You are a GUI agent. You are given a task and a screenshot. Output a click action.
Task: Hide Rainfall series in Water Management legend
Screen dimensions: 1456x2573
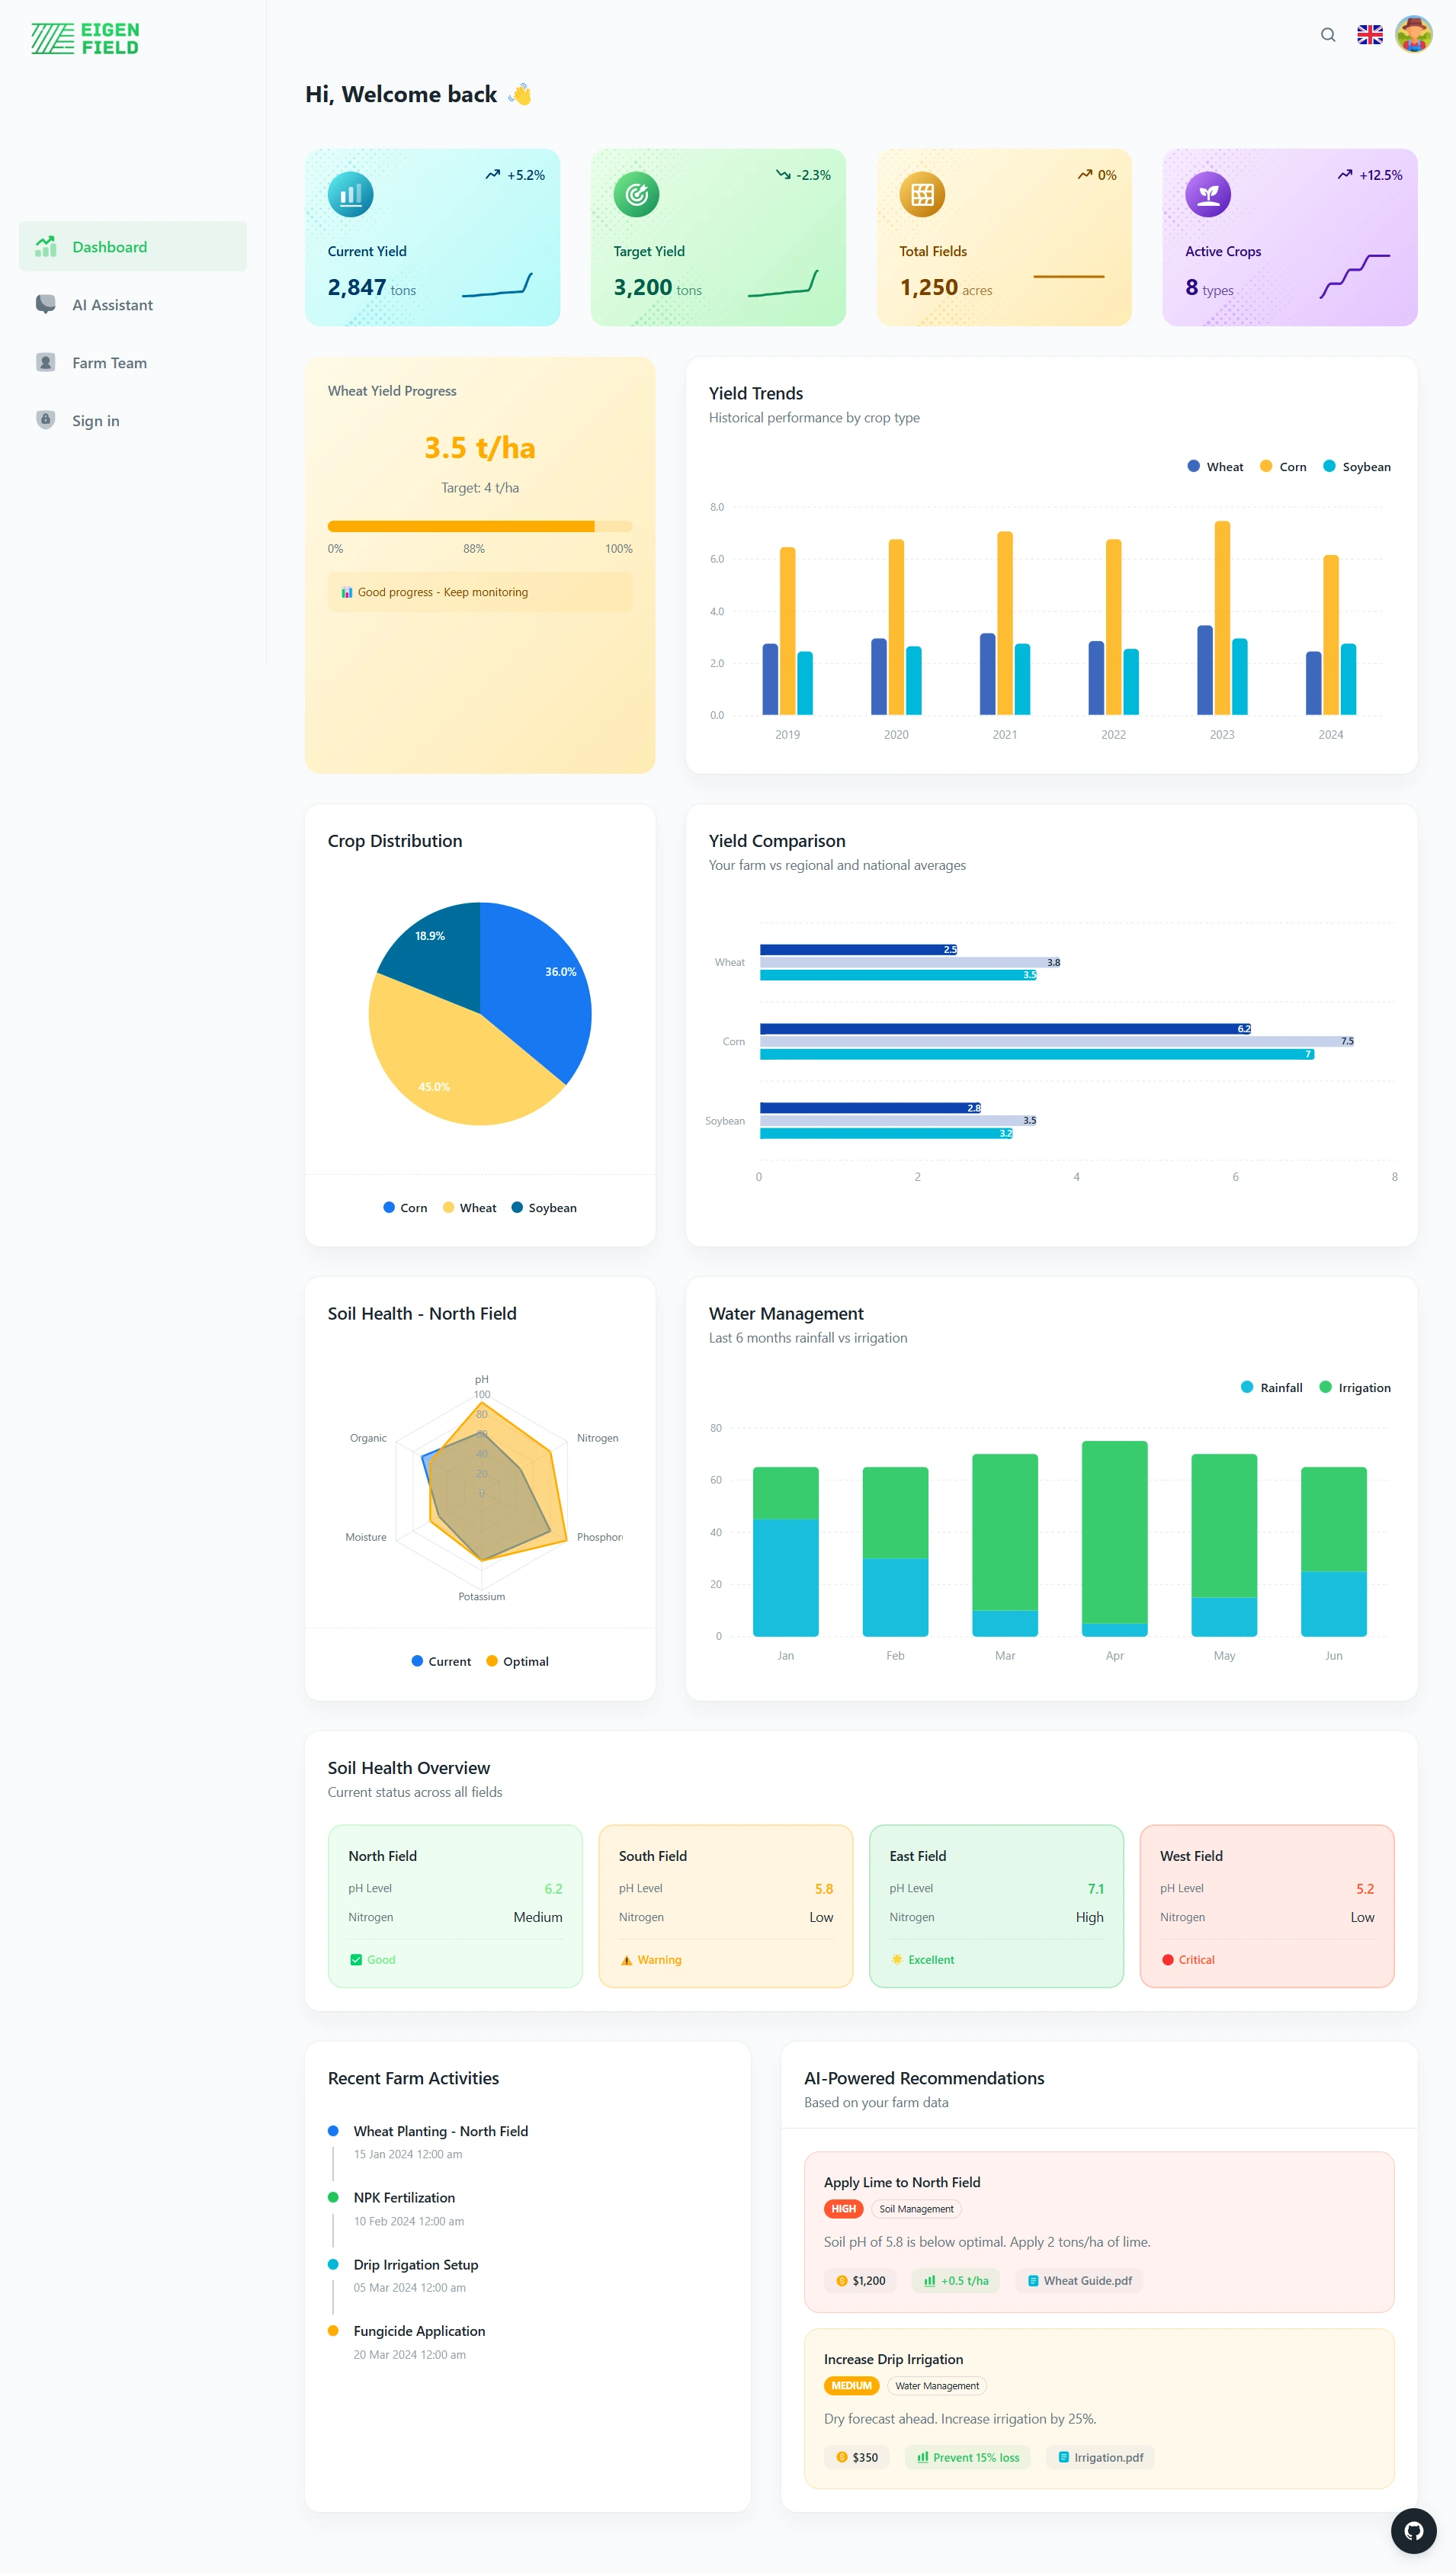[1272, 1387]
